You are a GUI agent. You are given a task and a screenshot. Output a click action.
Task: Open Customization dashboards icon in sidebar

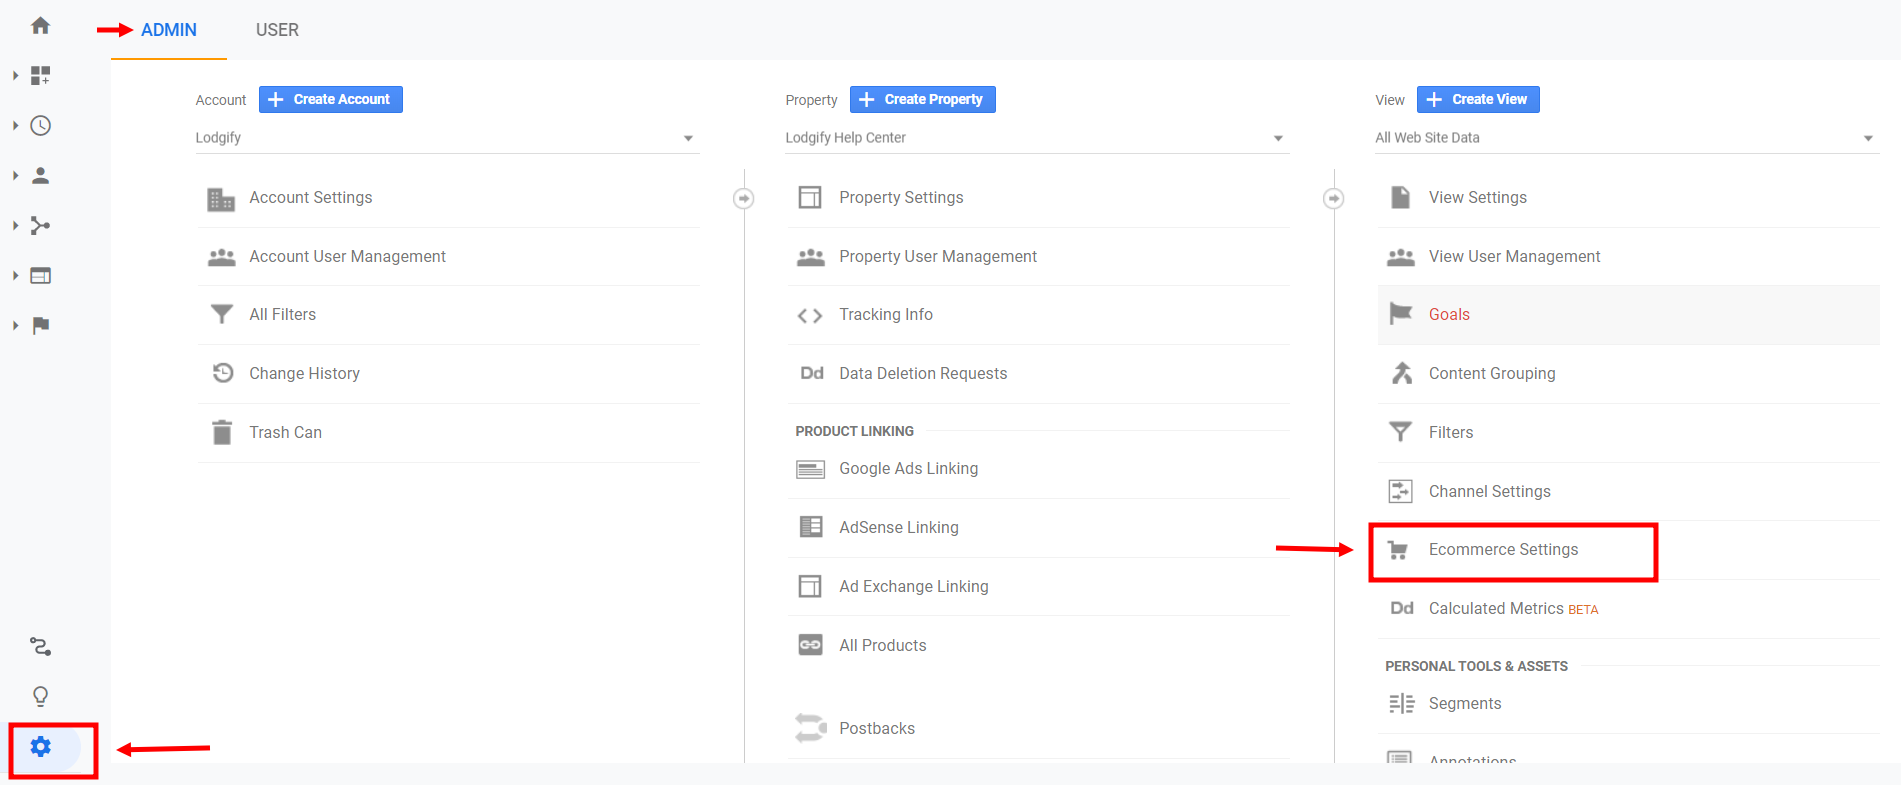(40, 76)
